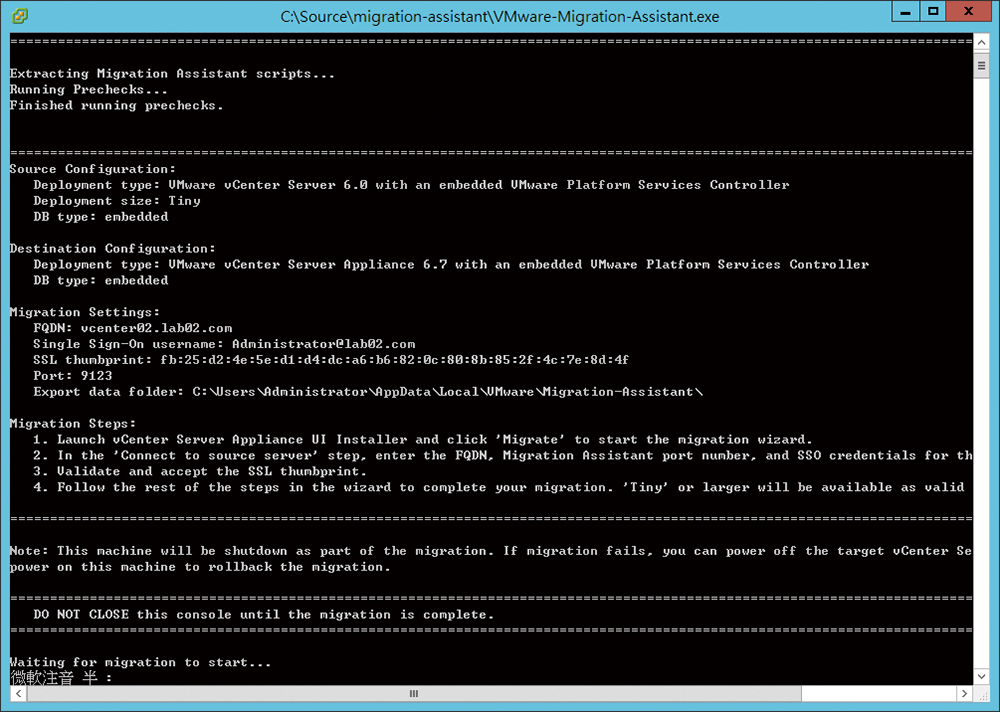Click step 4 'Follow the rest of the steps'
Viewport: 1000px width, 712px height.
499,487
